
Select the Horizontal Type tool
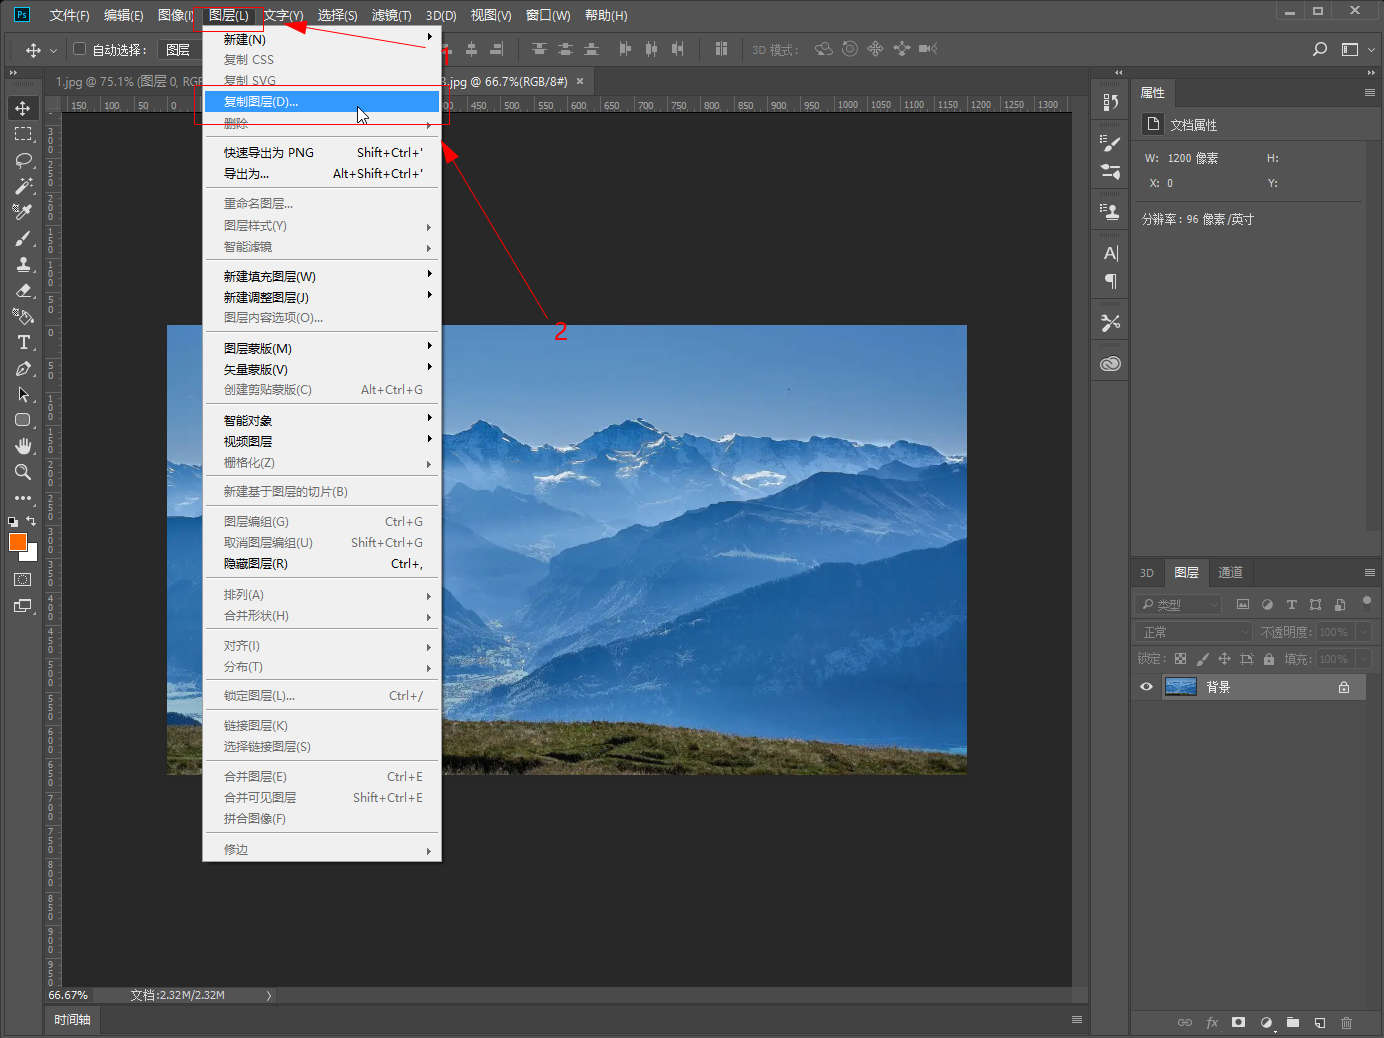point(23,342)
